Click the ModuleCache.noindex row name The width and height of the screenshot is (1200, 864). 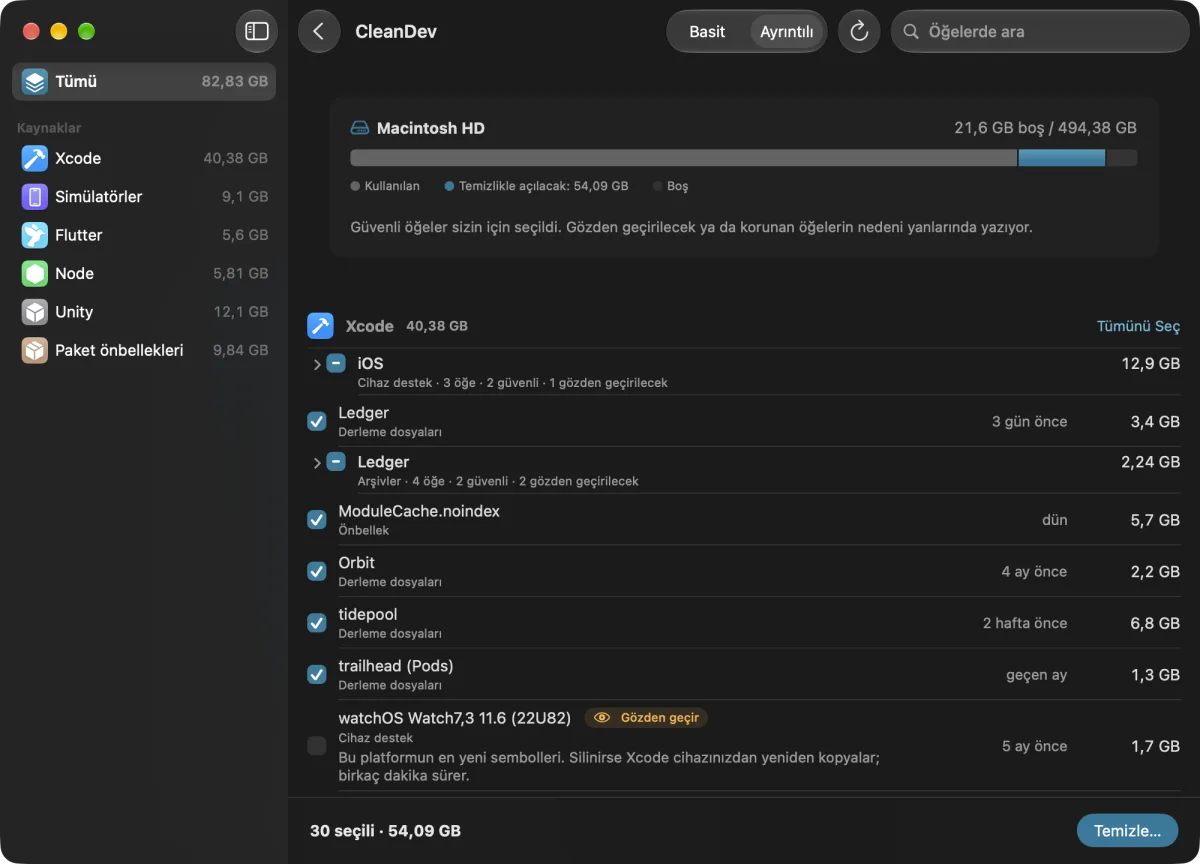tap(419, 511)
